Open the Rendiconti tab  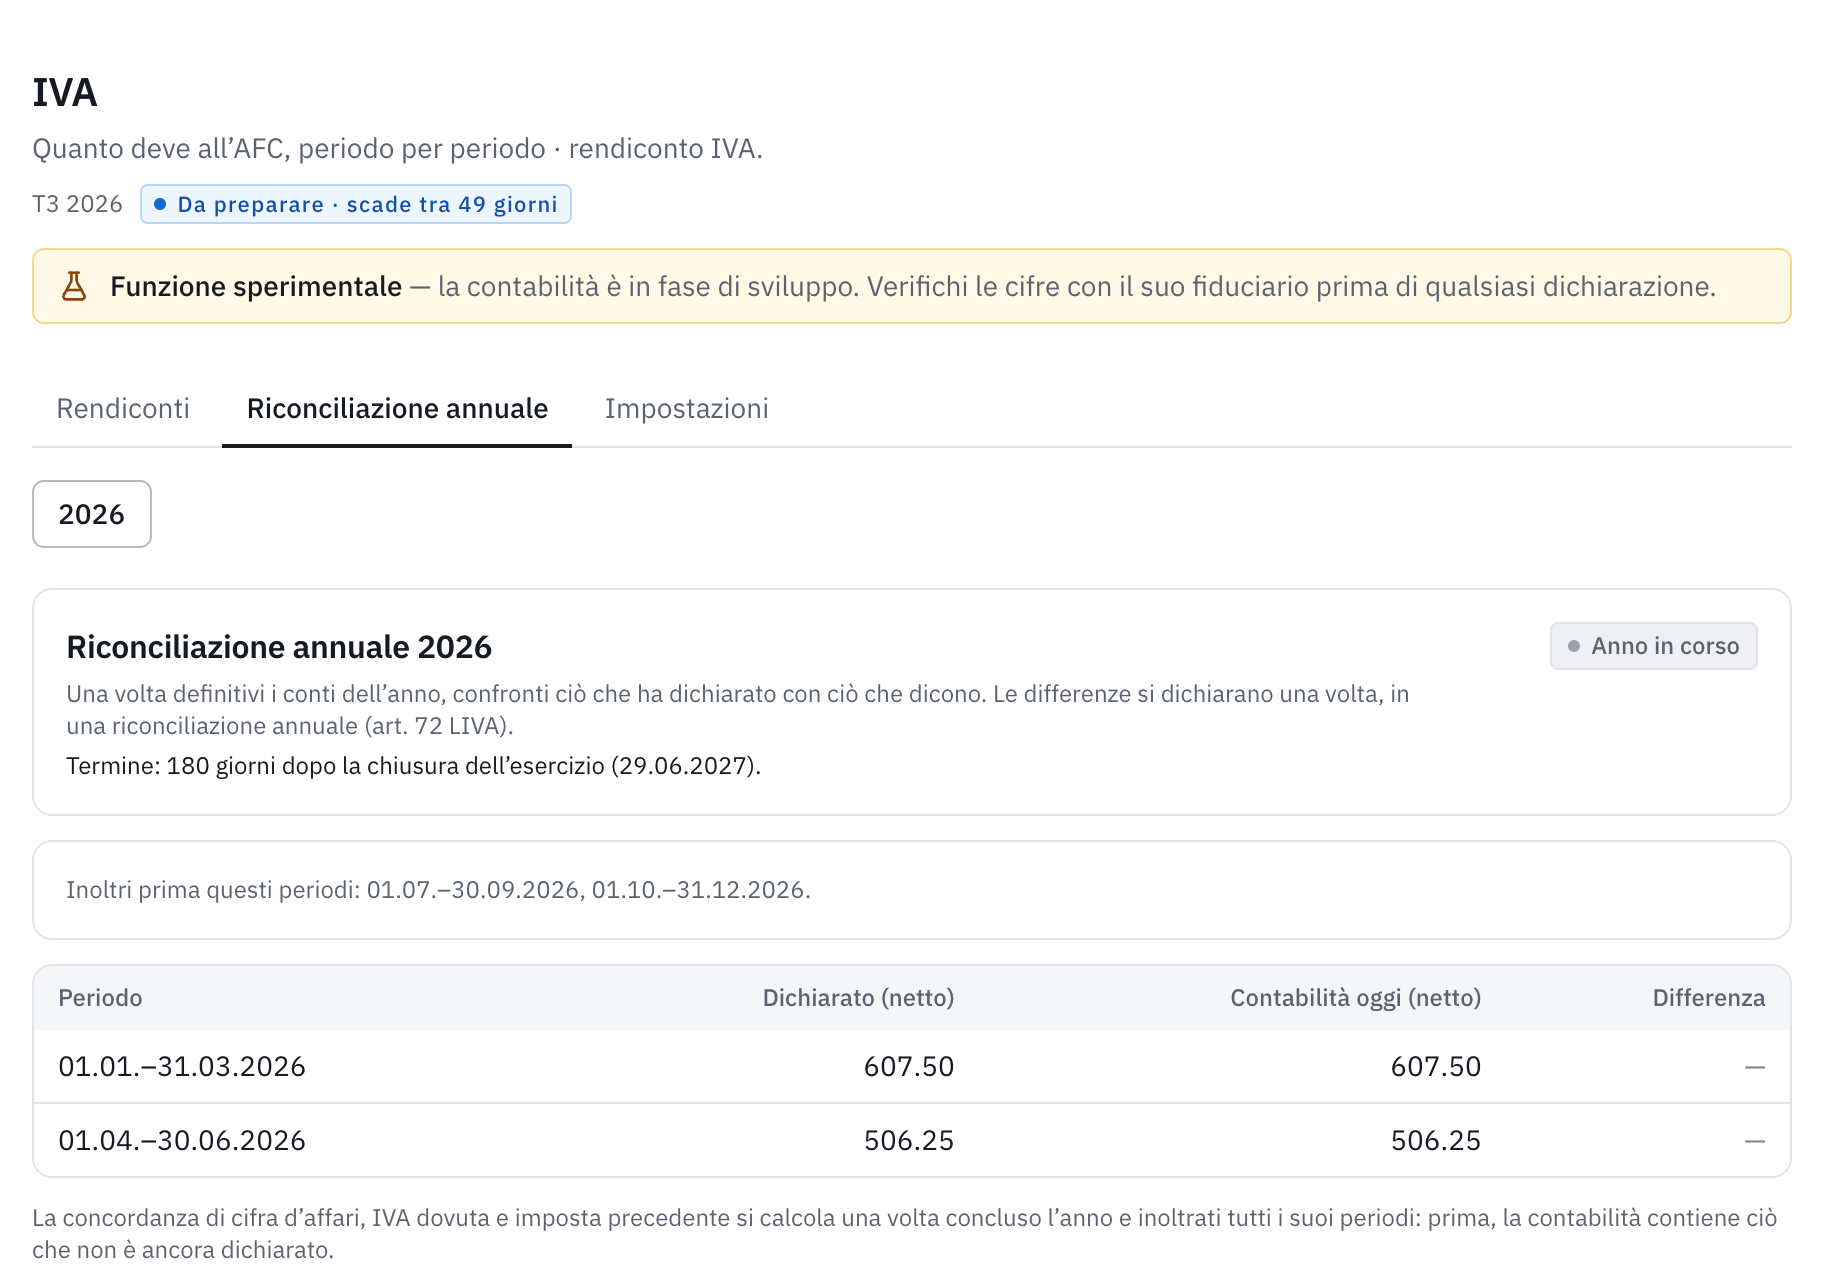[x=123, y=409]
